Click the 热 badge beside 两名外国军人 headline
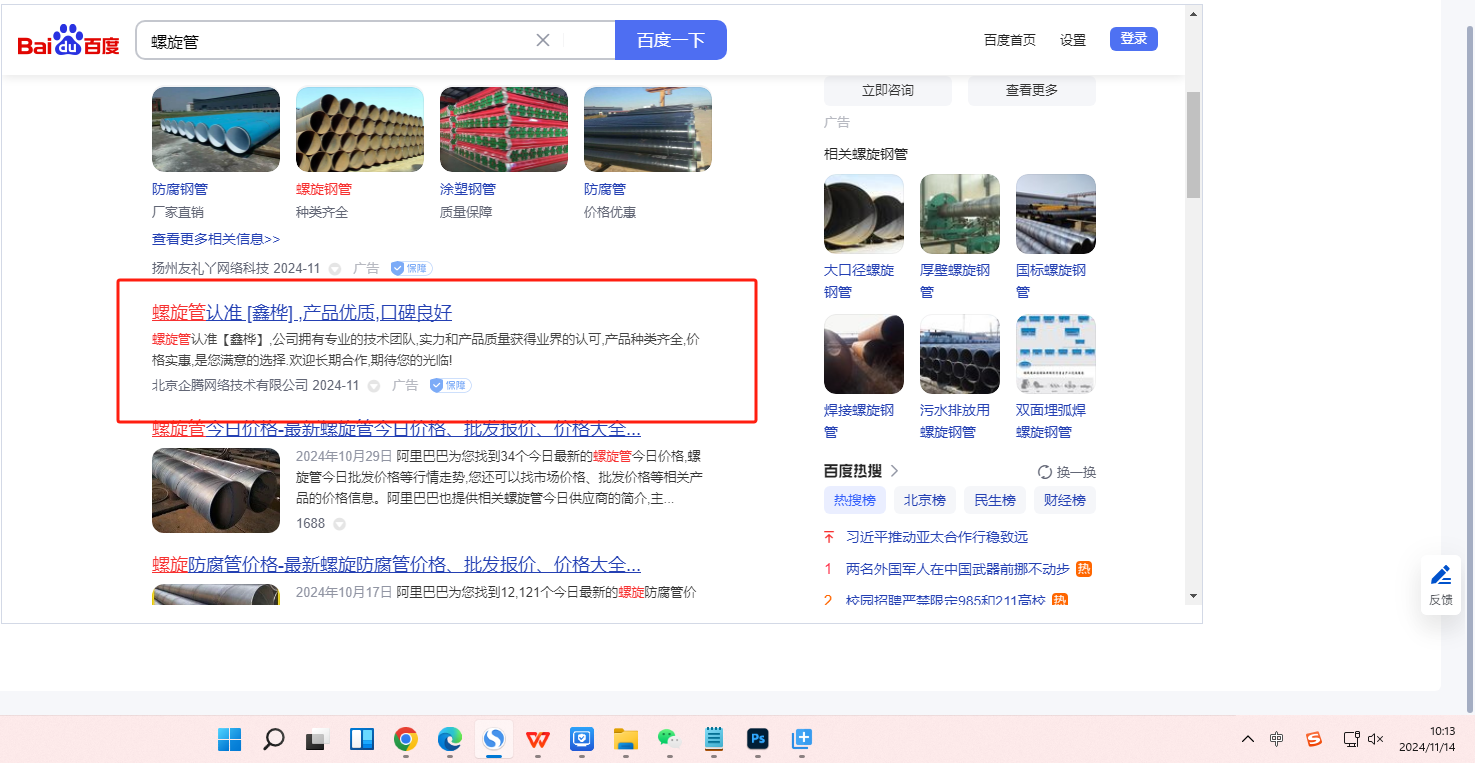The height and width of the screenshot is (763, 1475). (x=1084, y=569)
